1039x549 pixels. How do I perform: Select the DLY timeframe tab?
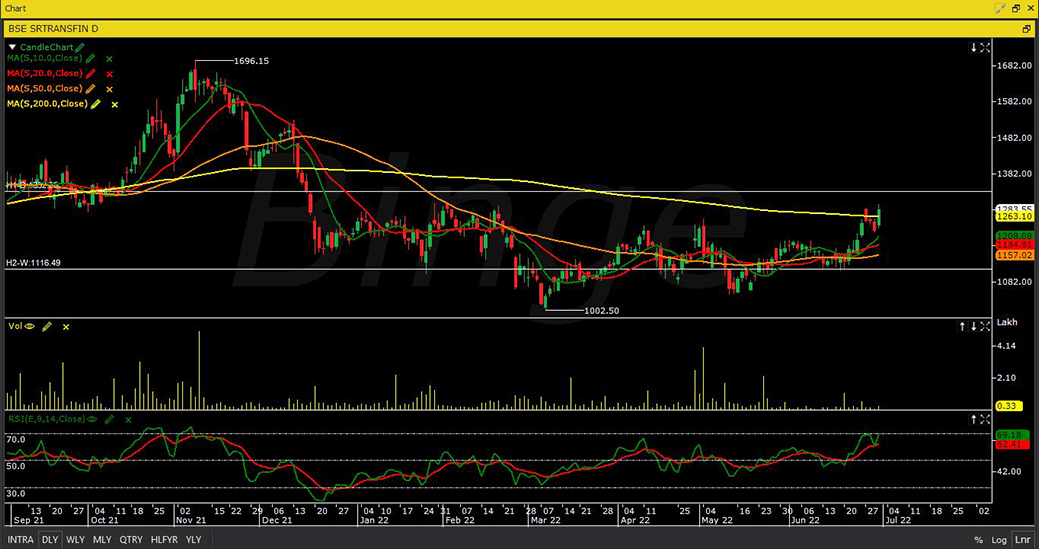50,540
